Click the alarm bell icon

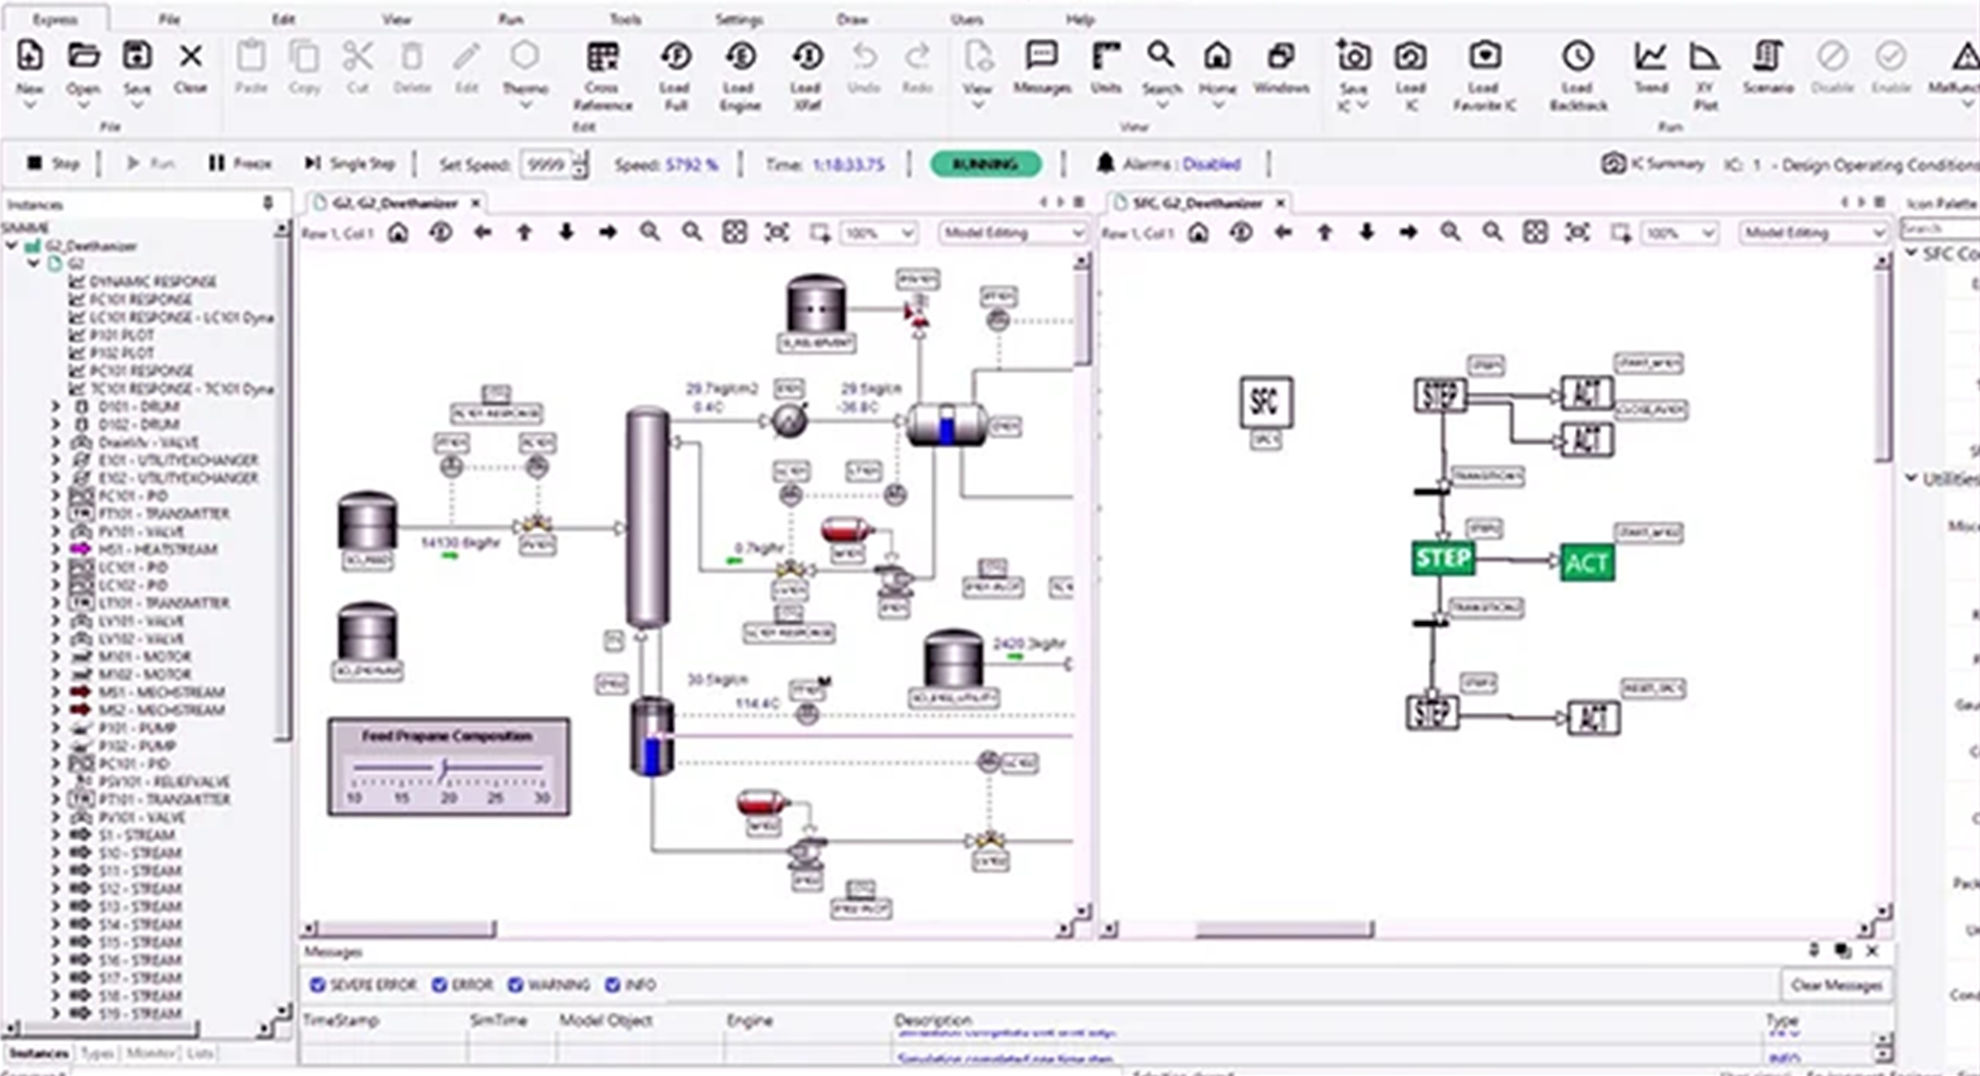click(1105, 163)
